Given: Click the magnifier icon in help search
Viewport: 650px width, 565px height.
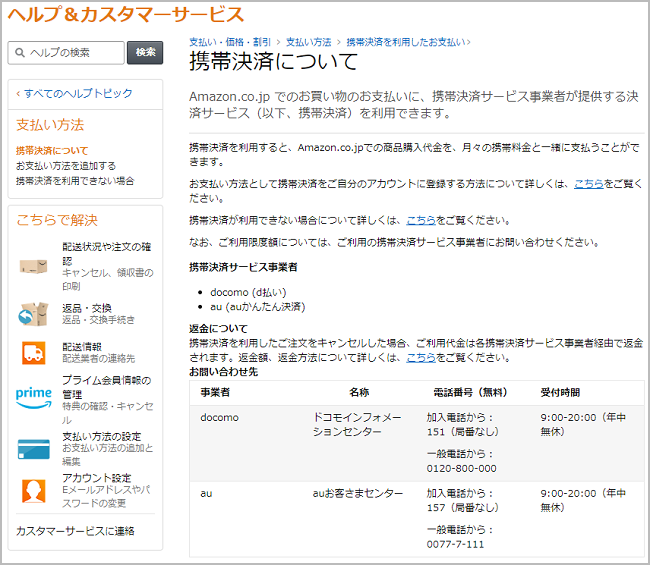Looking at the screenshot, I should point(19,53).
